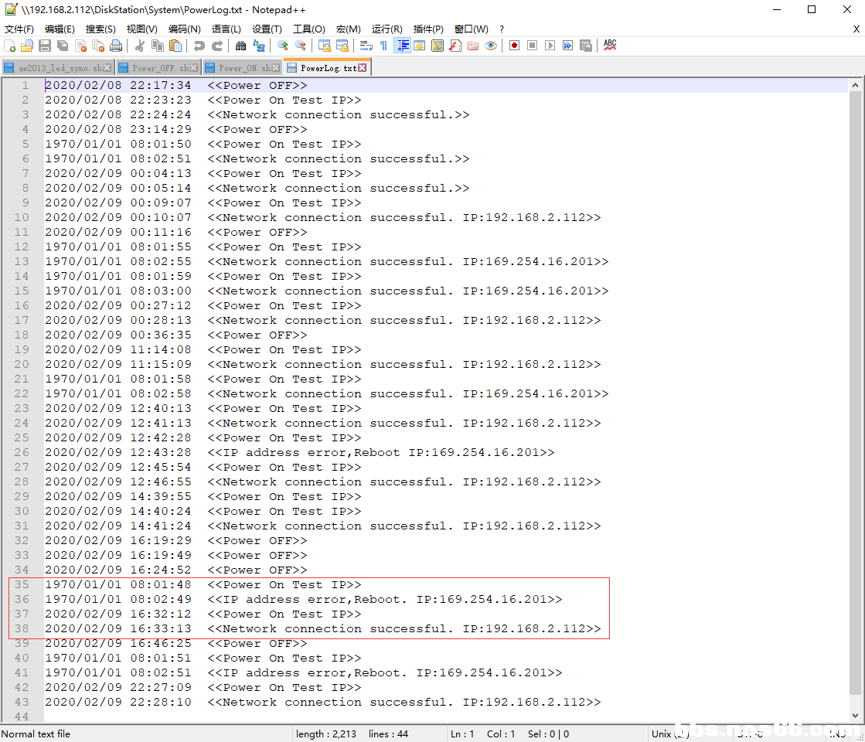Click the X close-document button right of the menu bar

[x=856, y=29]
